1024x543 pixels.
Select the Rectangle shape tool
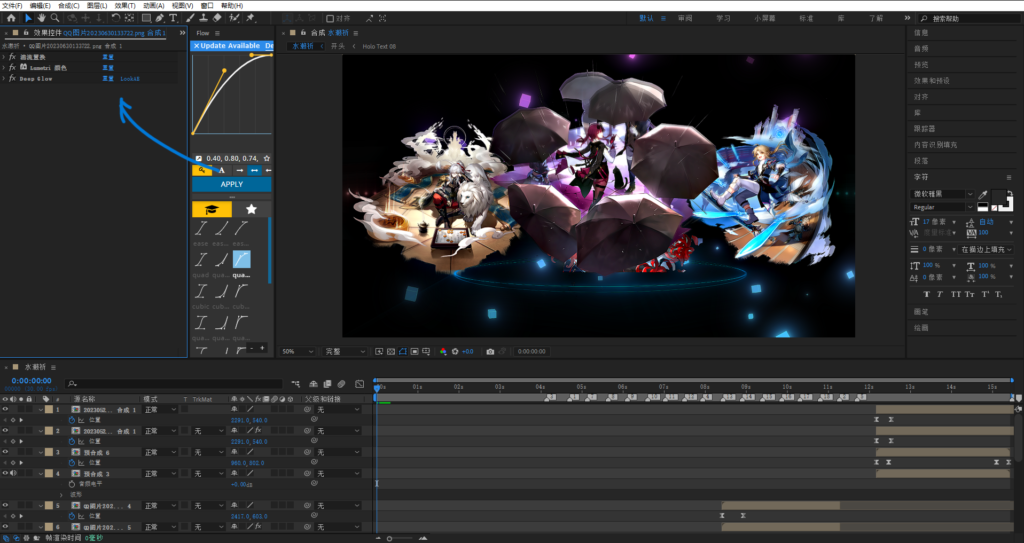coord(146,18)
